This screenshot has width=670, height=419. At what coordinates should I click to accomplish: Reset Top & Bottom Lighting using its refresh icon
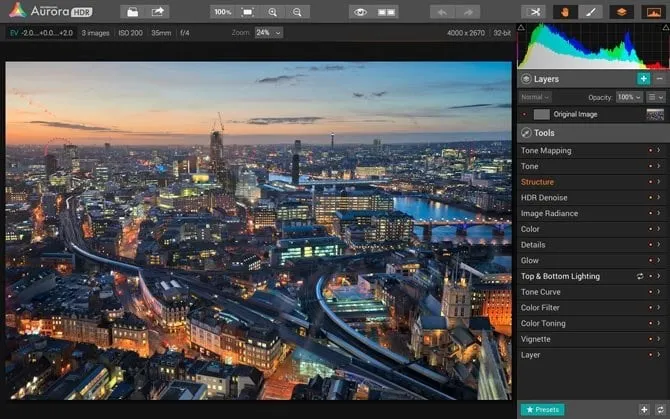639,276
